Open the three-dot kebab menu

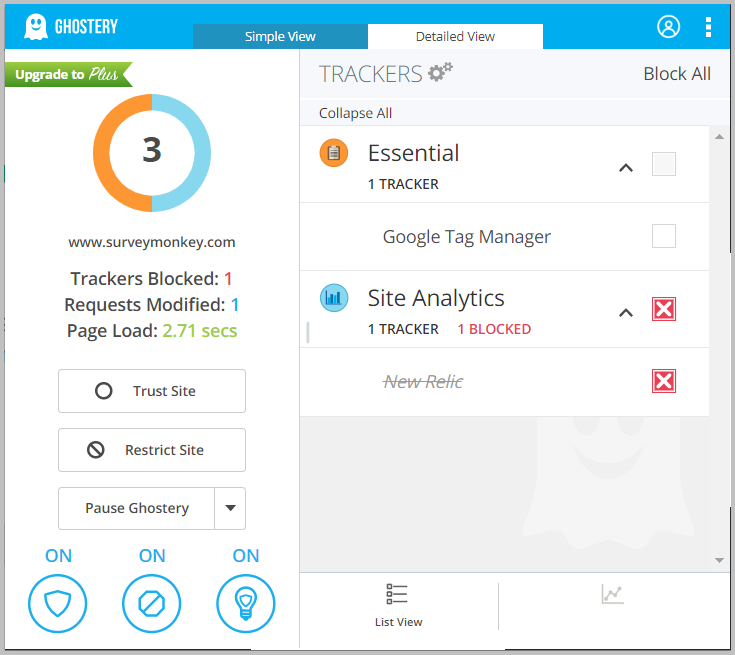coord(708,27)
